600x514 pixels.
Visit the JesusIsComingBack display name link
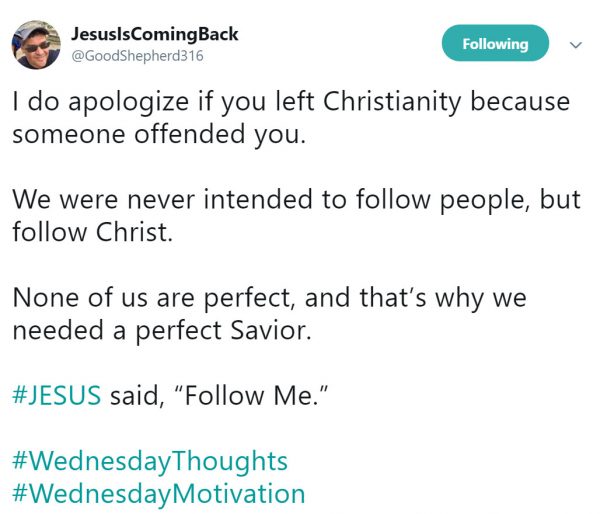tap(155, 34)
